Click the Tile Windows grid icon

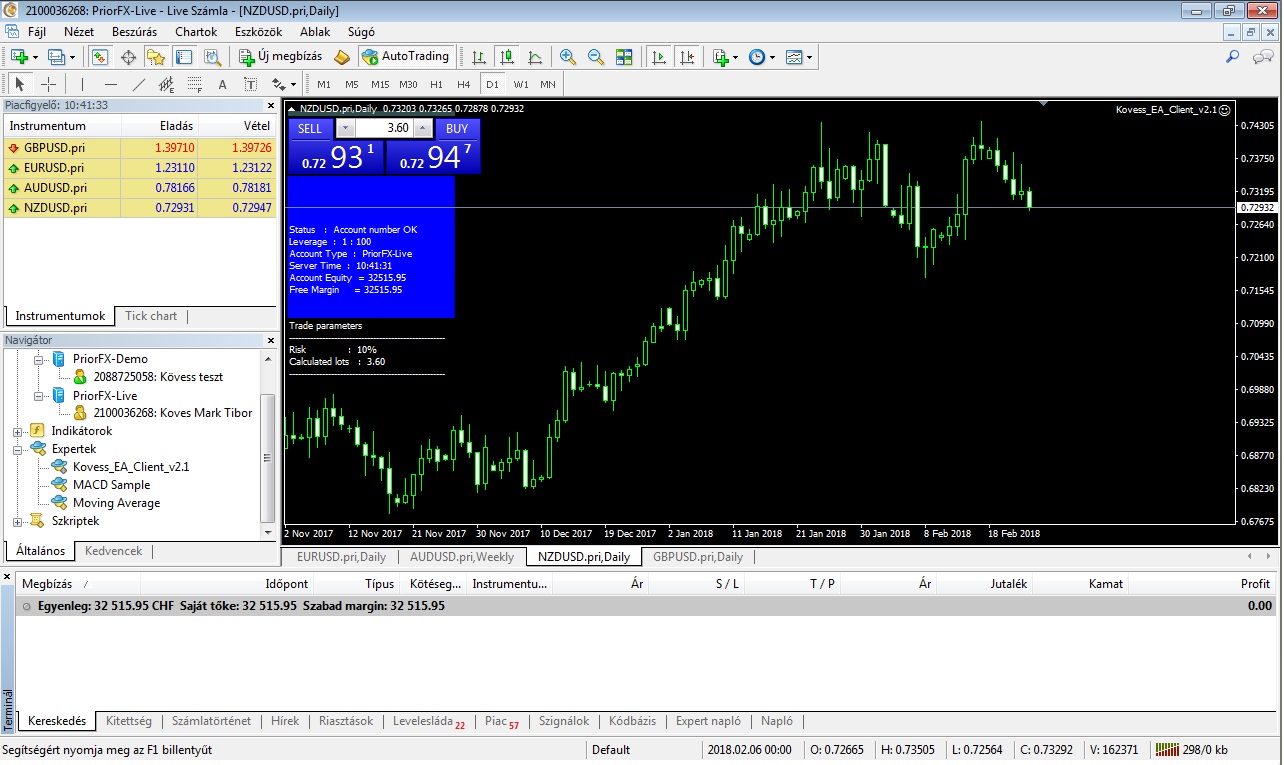coord(624,57)
